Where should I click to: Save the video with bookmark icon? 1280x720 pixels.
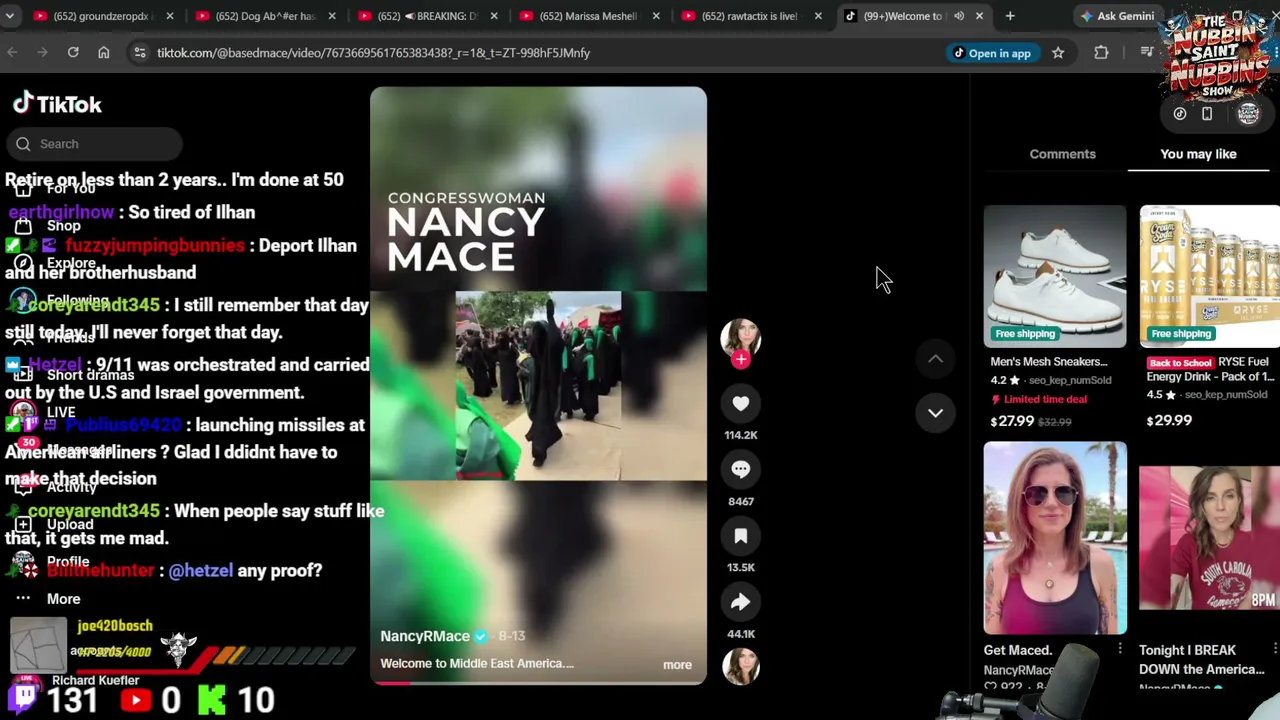pos(741,536)
